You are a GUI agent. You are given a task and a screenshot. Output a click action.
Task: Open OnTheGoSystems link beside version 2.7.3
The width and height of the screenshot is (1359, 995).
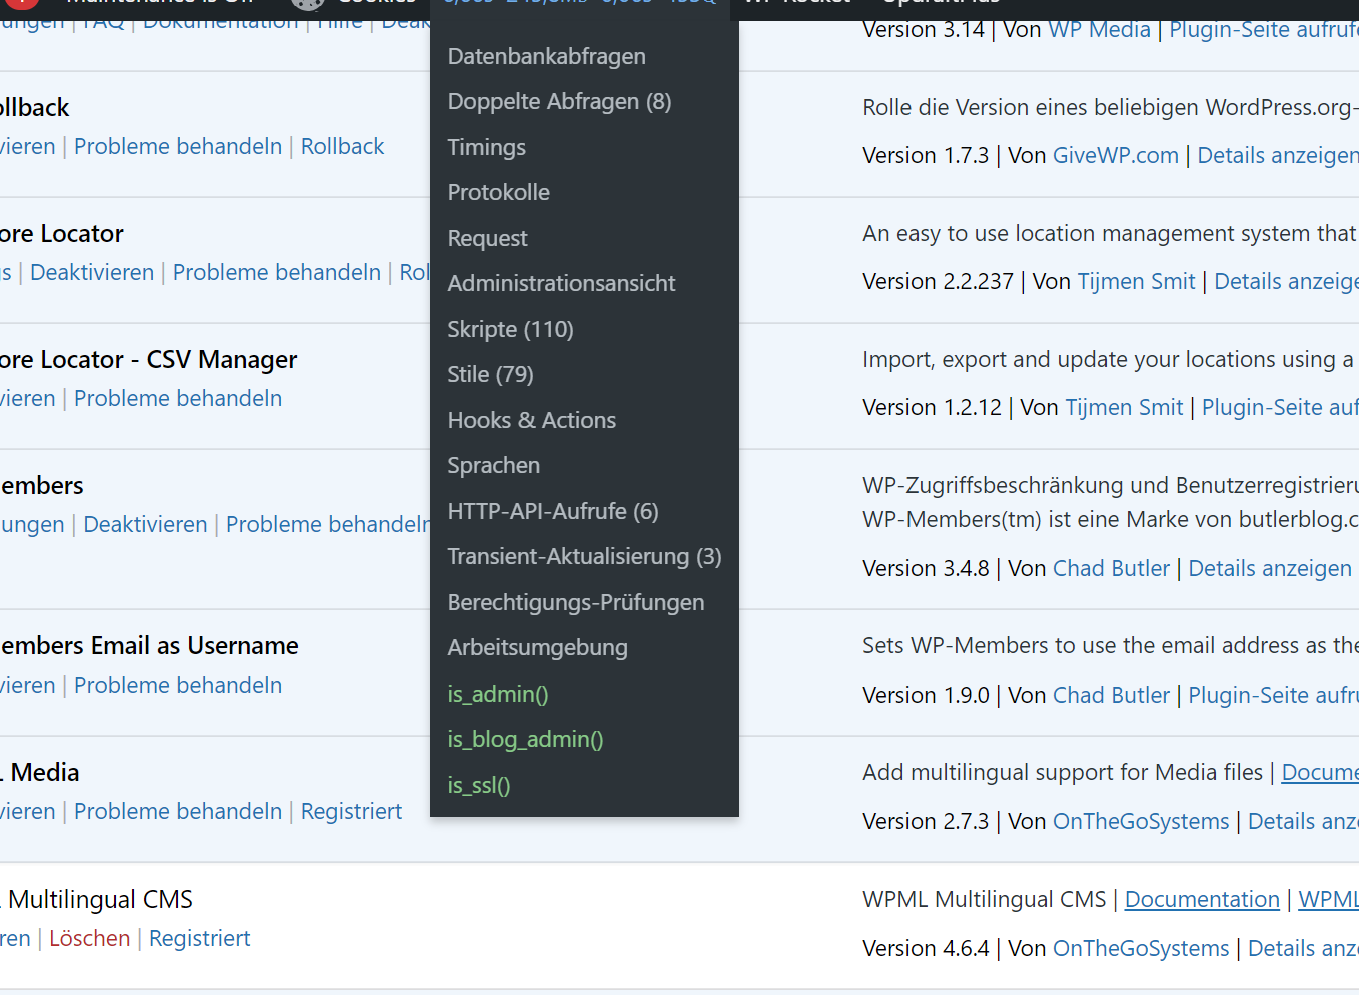coord(1141,821)
